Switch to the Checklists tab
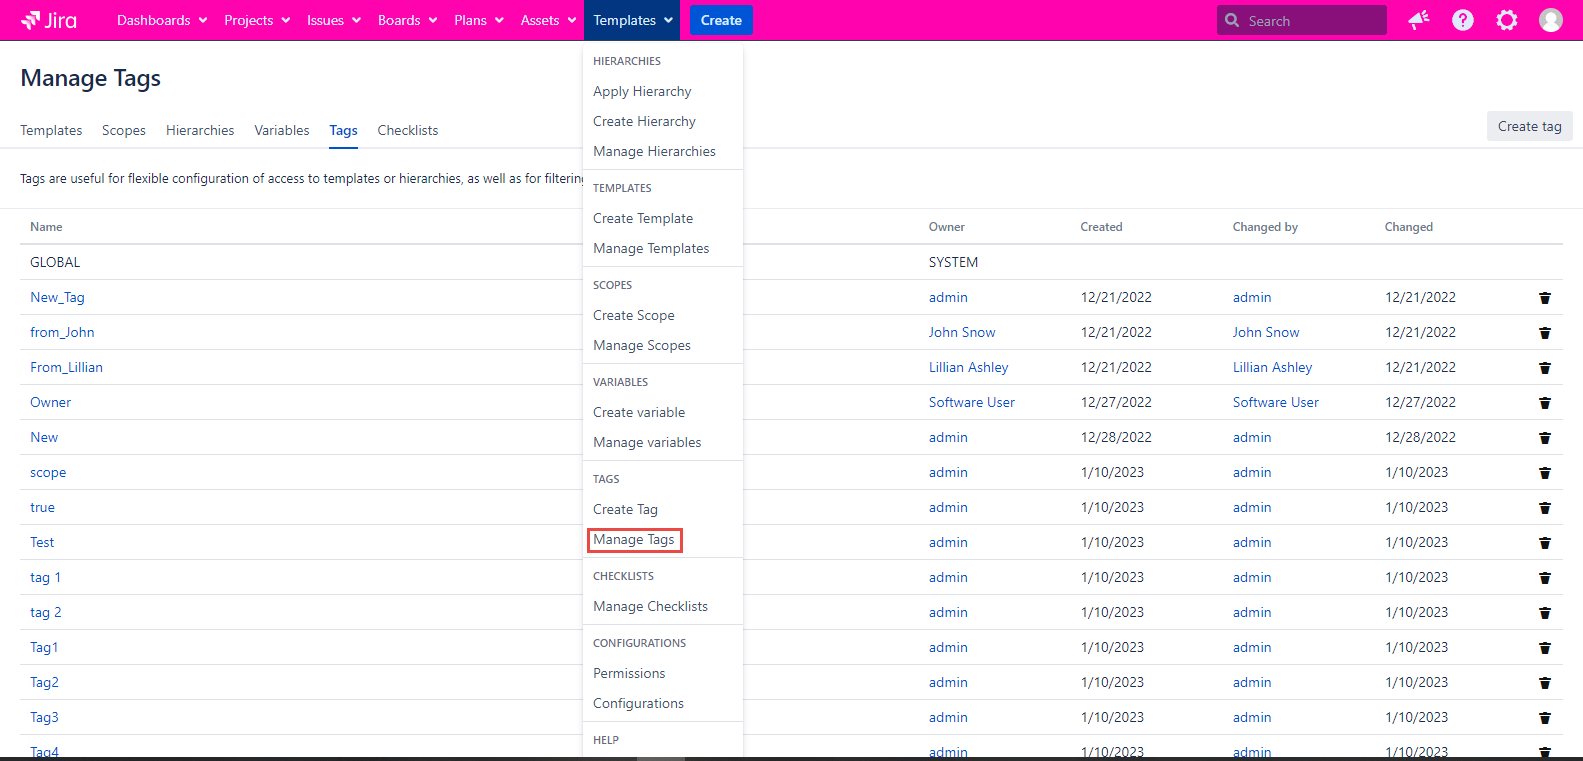This screenshot has width=1583, height=761. click(x=407, y=130)
